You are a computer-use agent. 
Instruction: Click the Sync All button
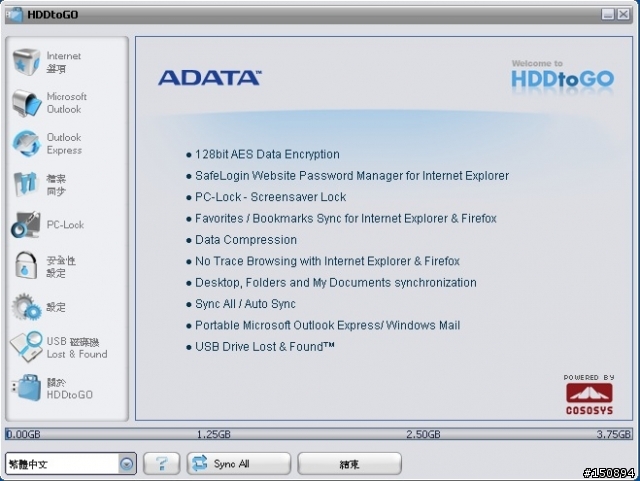pos(239,463)
